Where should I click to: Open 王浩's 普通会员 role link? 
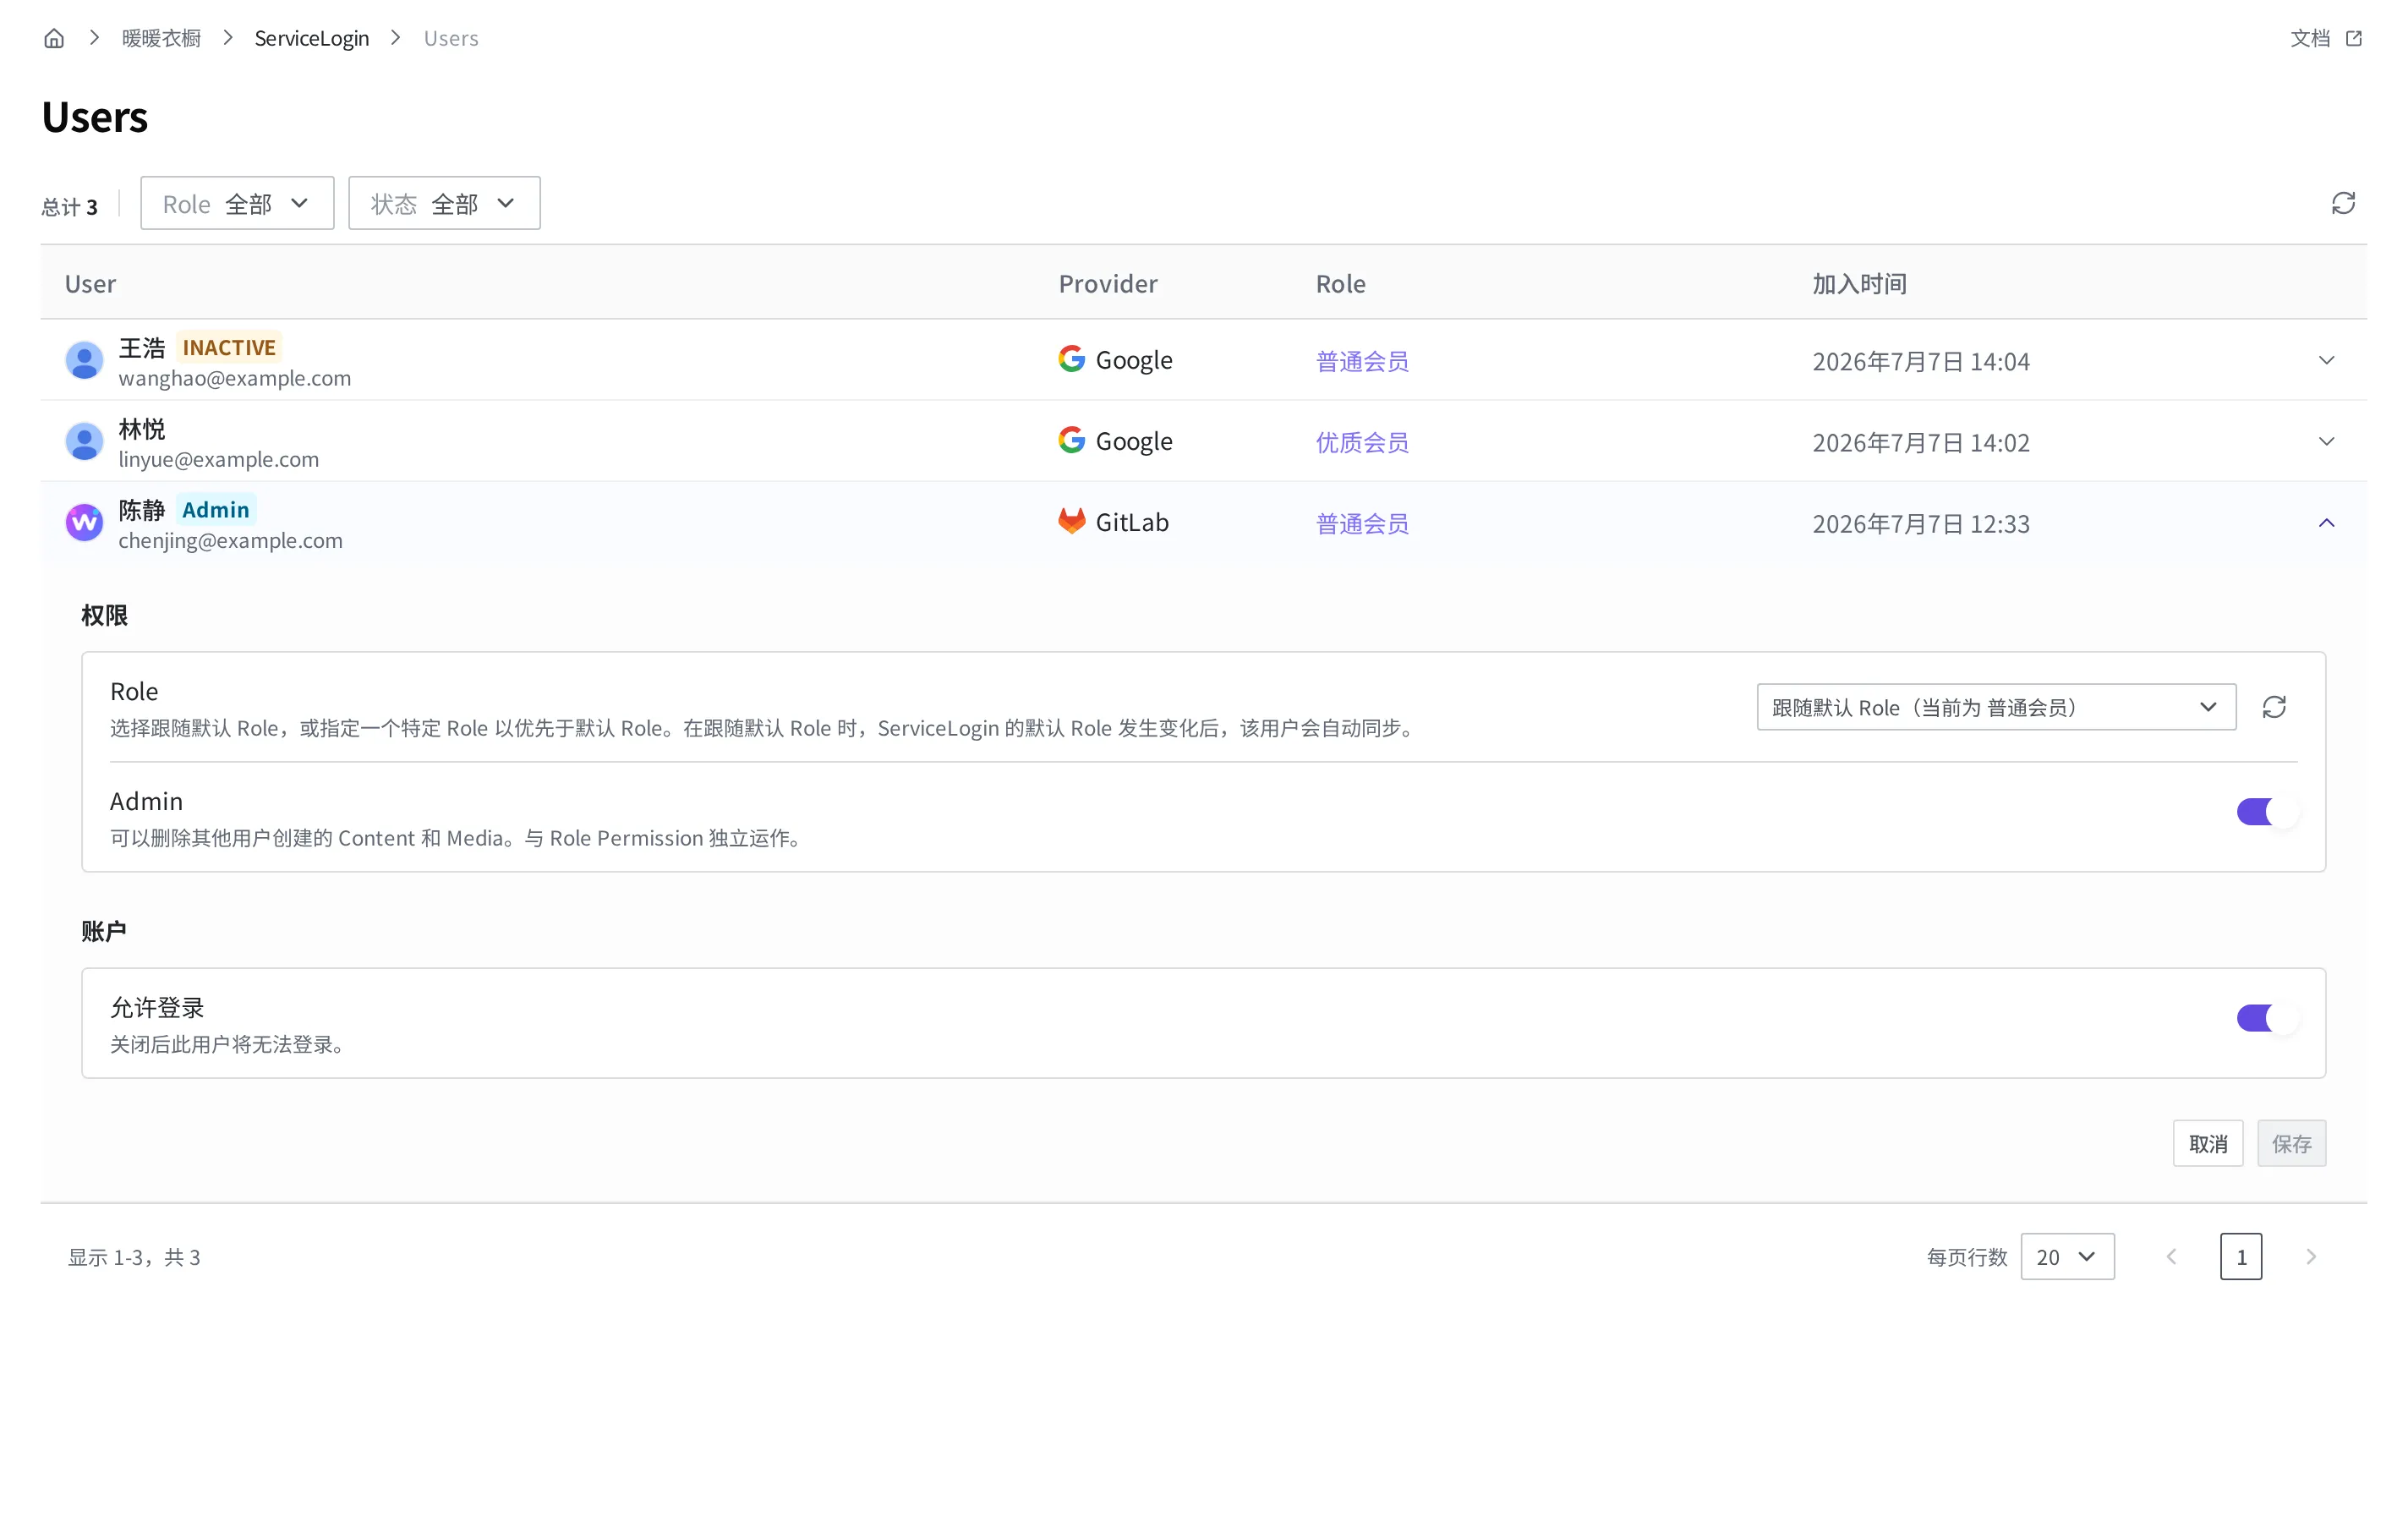pos(1361,361)
